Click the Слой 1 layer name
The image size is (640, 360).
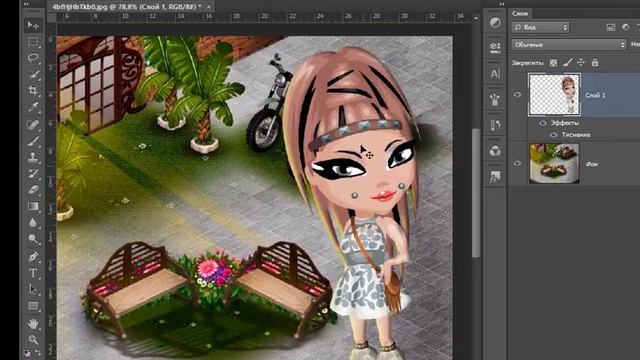coord(595,95)
